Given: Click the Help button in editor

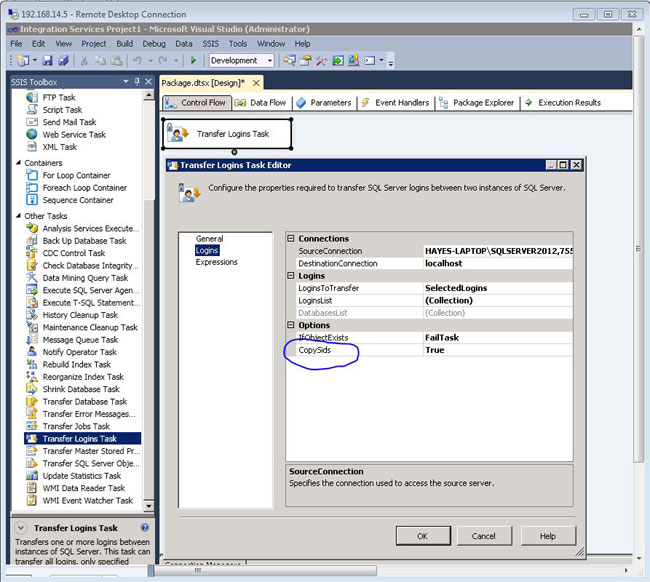Looking at the screenshot, I should (x=548, y=536).
